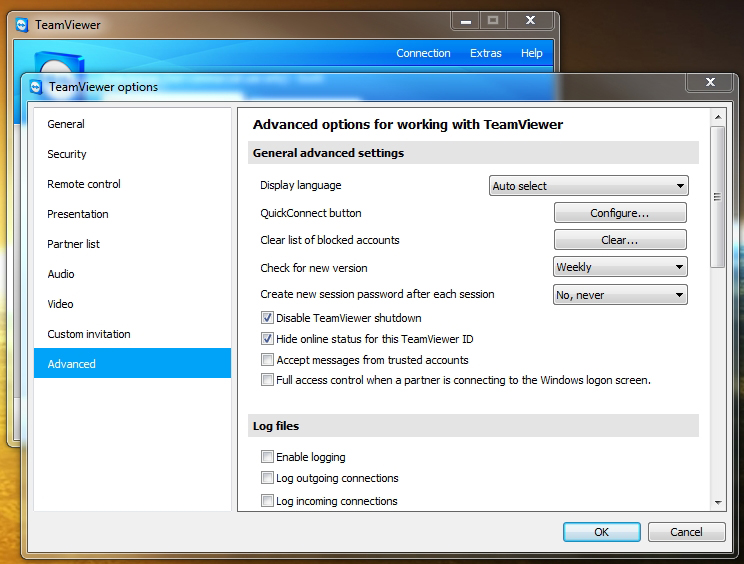Click the Log files section heading
This screenshot has height=564, width=744.
[x=276, y=425]
